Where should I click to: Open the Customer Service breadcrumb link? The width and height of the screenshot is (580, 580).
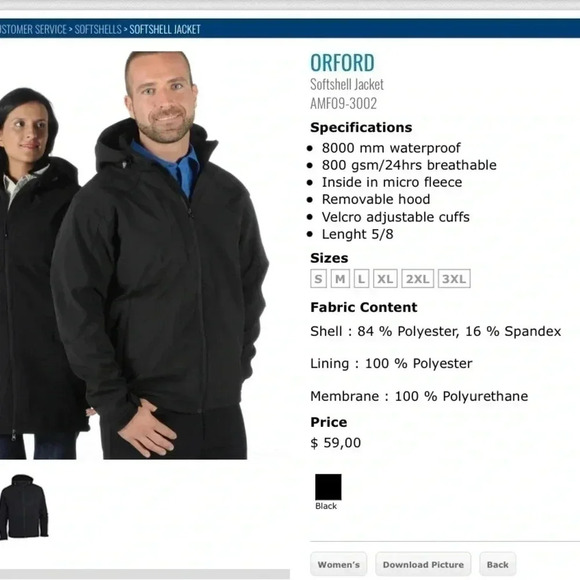pos(33,29)
